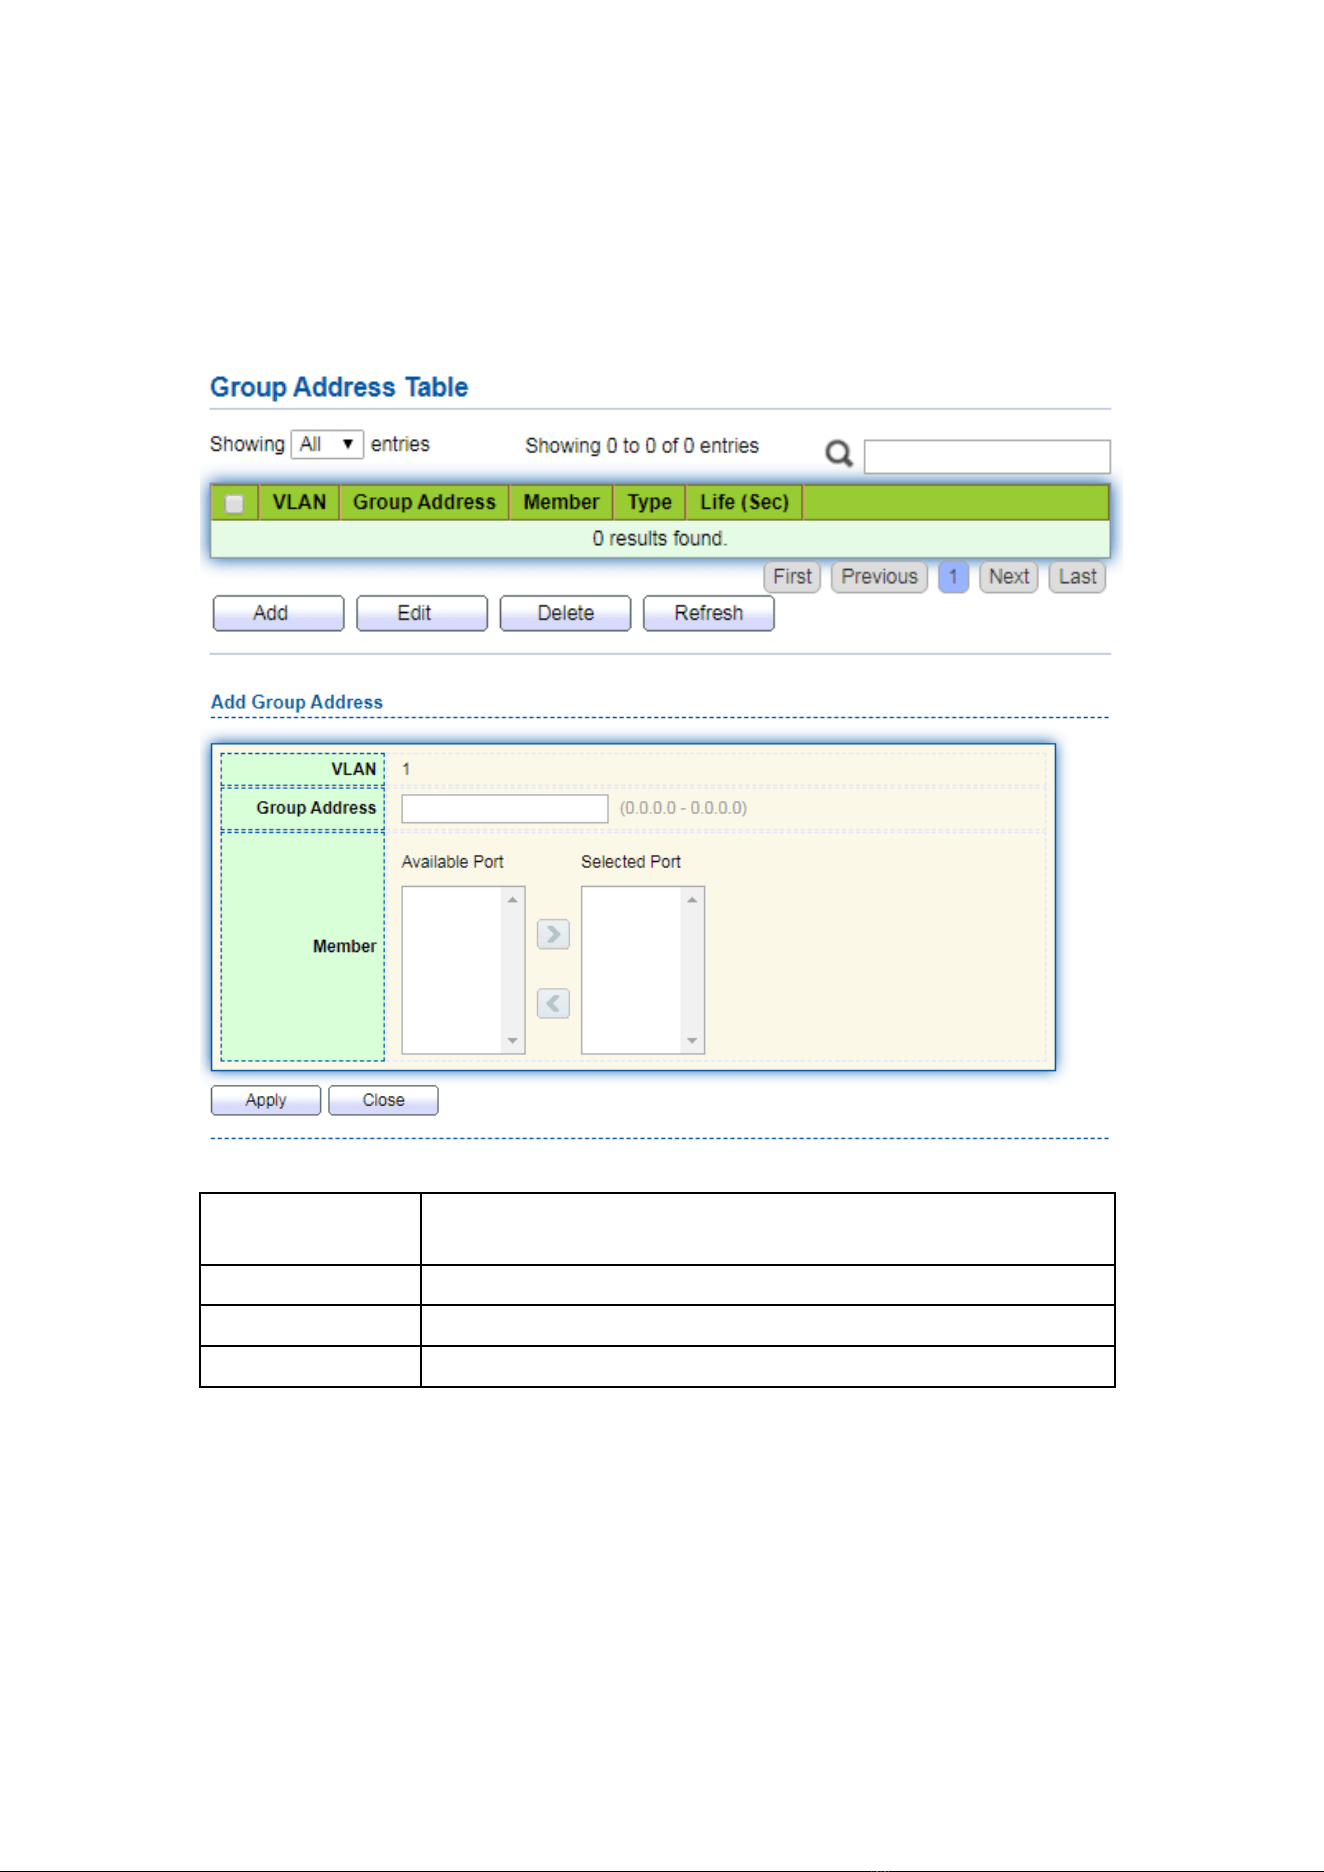This screenshot has width=1324, height=1872.
Task: Open the Showing entries dropdown
Action: tap(327, 444)
